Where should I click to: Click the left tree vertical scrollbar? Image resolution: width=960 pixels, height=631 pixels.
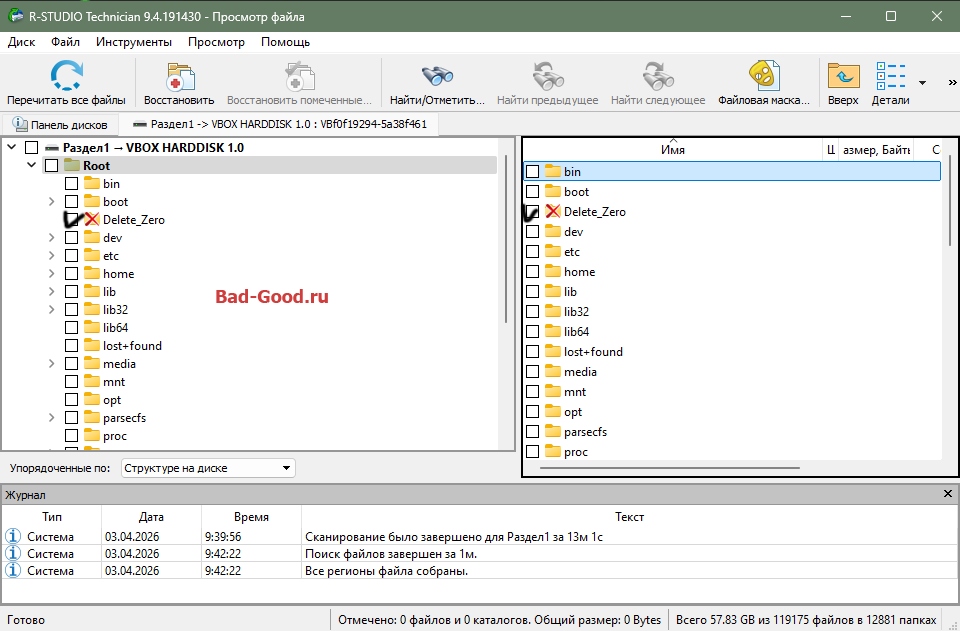click(x=506, y=240)
